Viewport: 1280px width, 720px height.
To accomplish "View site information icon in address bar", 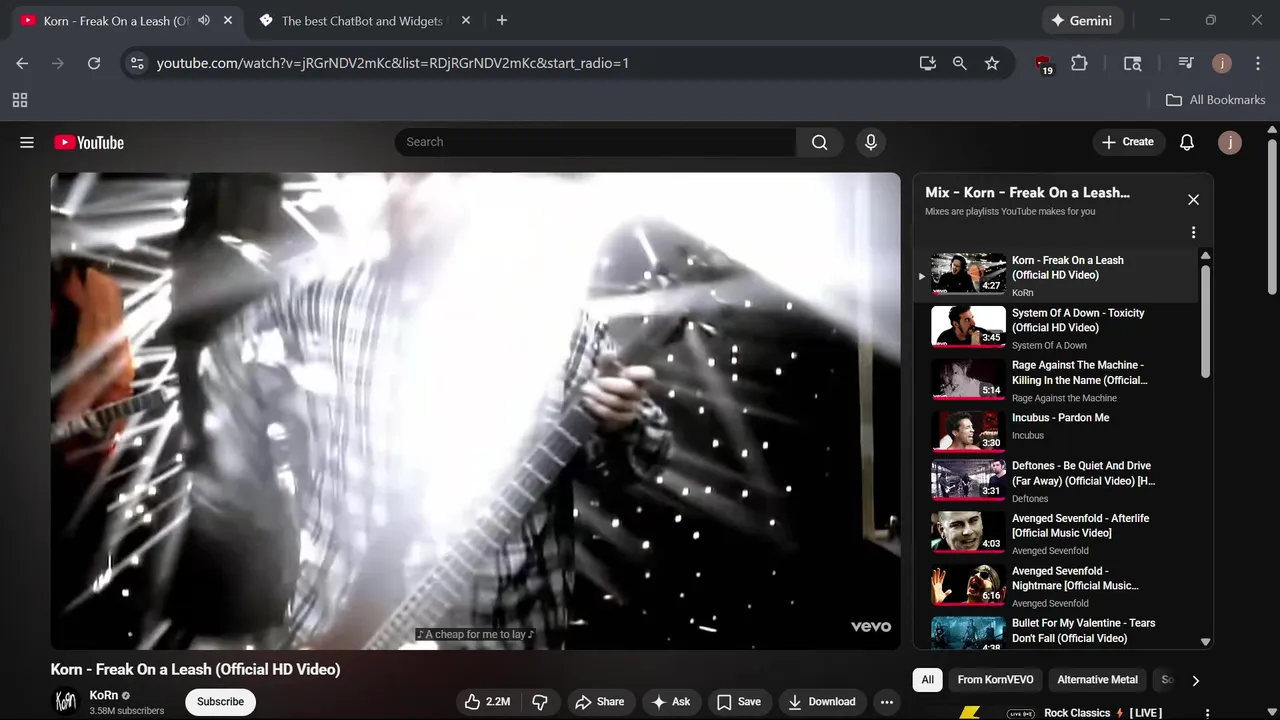I will click(x=138, y=63).
